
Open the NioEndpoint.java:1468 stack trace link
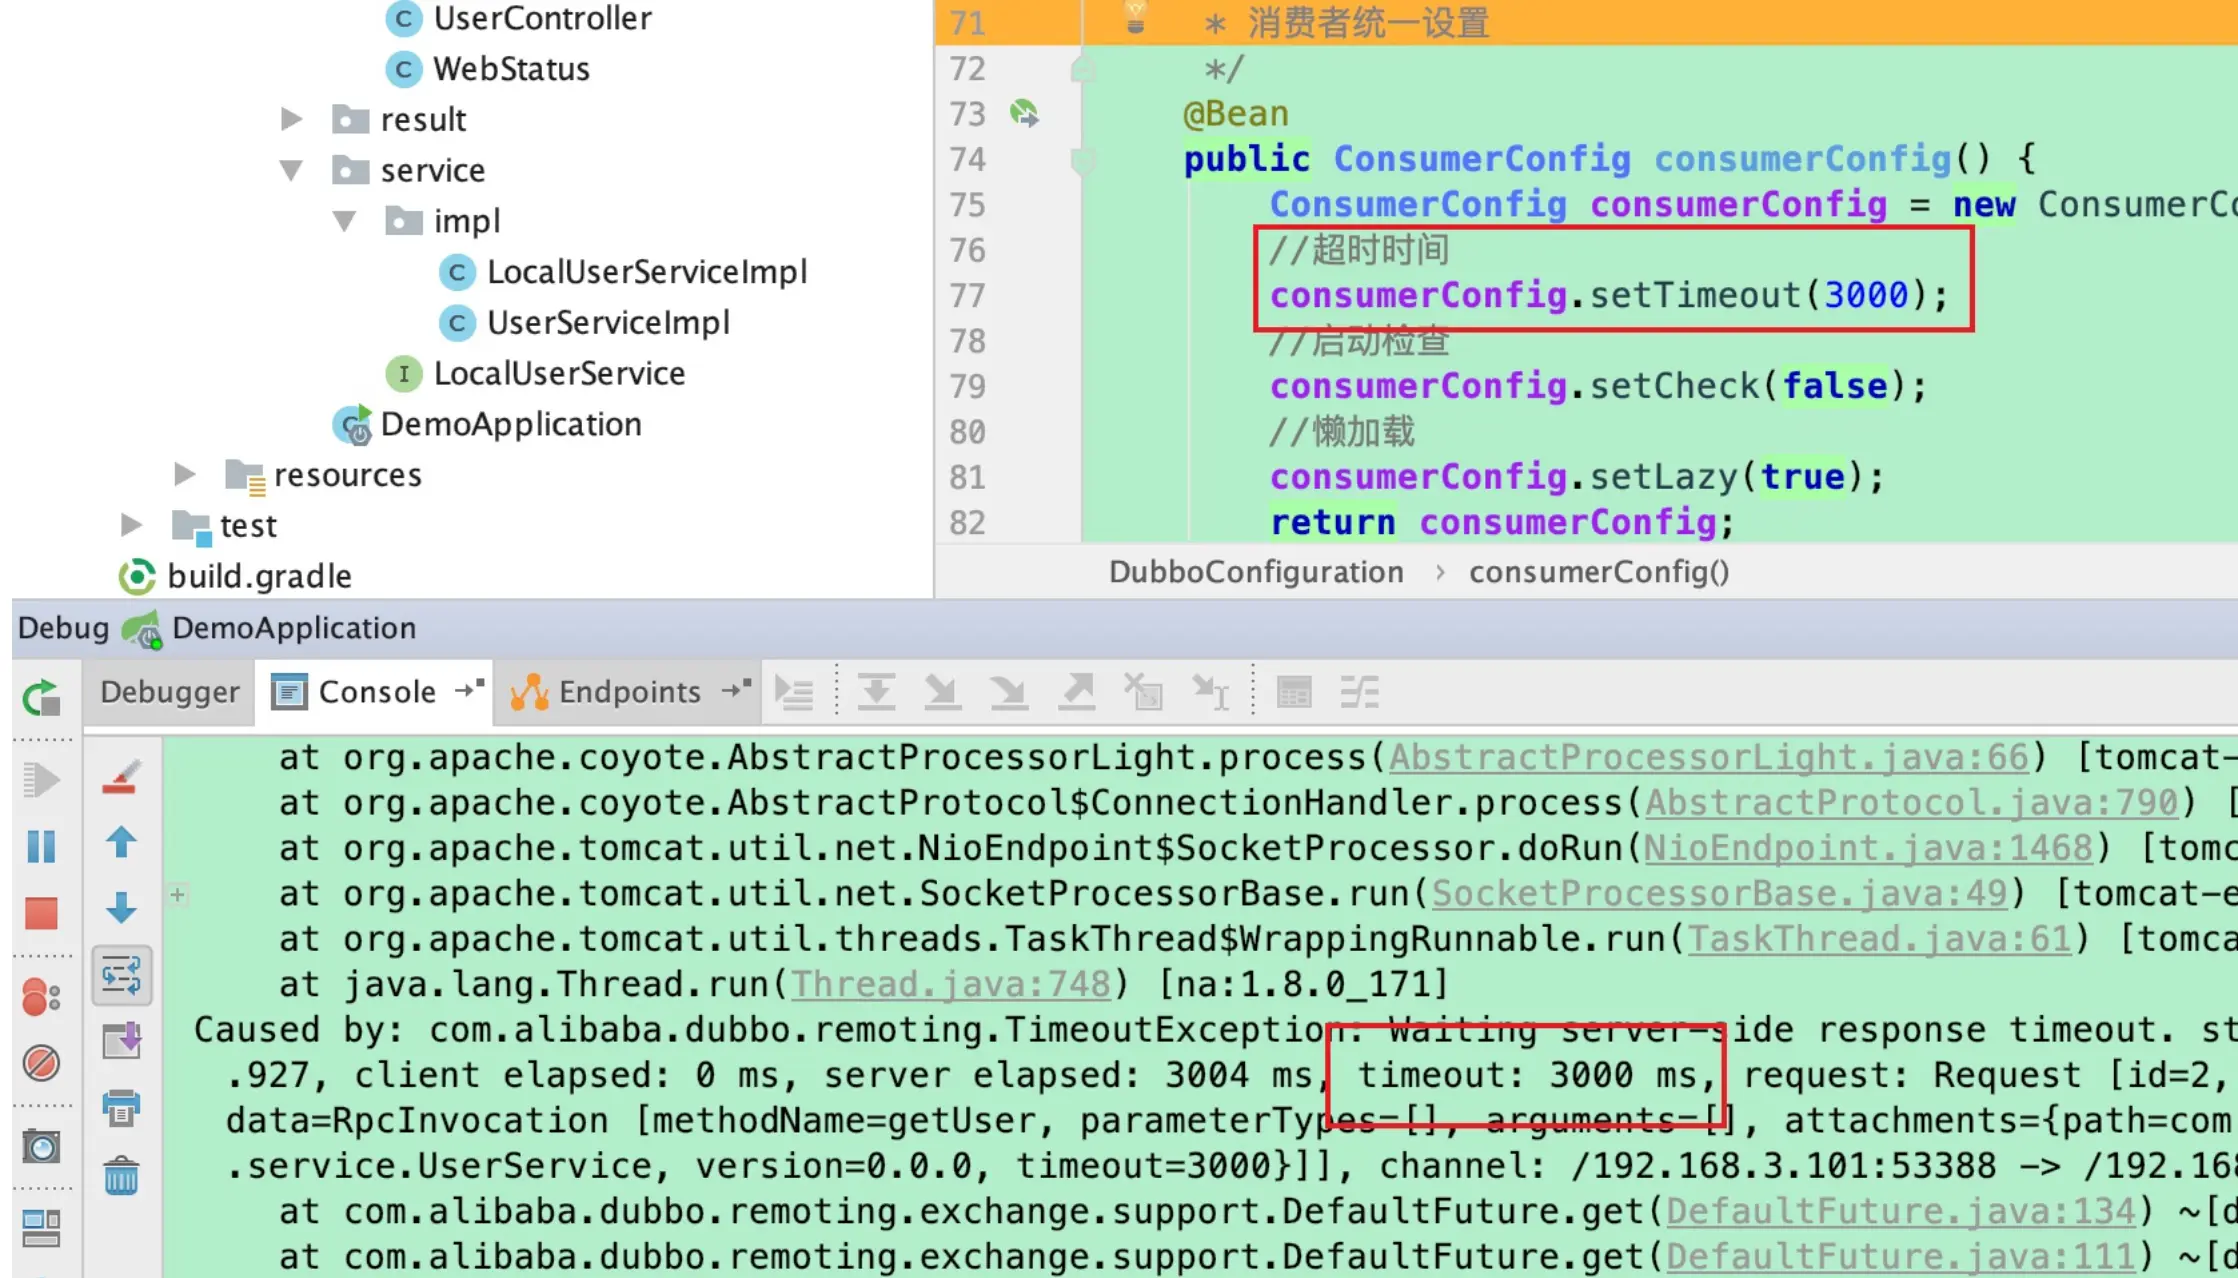click(1868, 848)
